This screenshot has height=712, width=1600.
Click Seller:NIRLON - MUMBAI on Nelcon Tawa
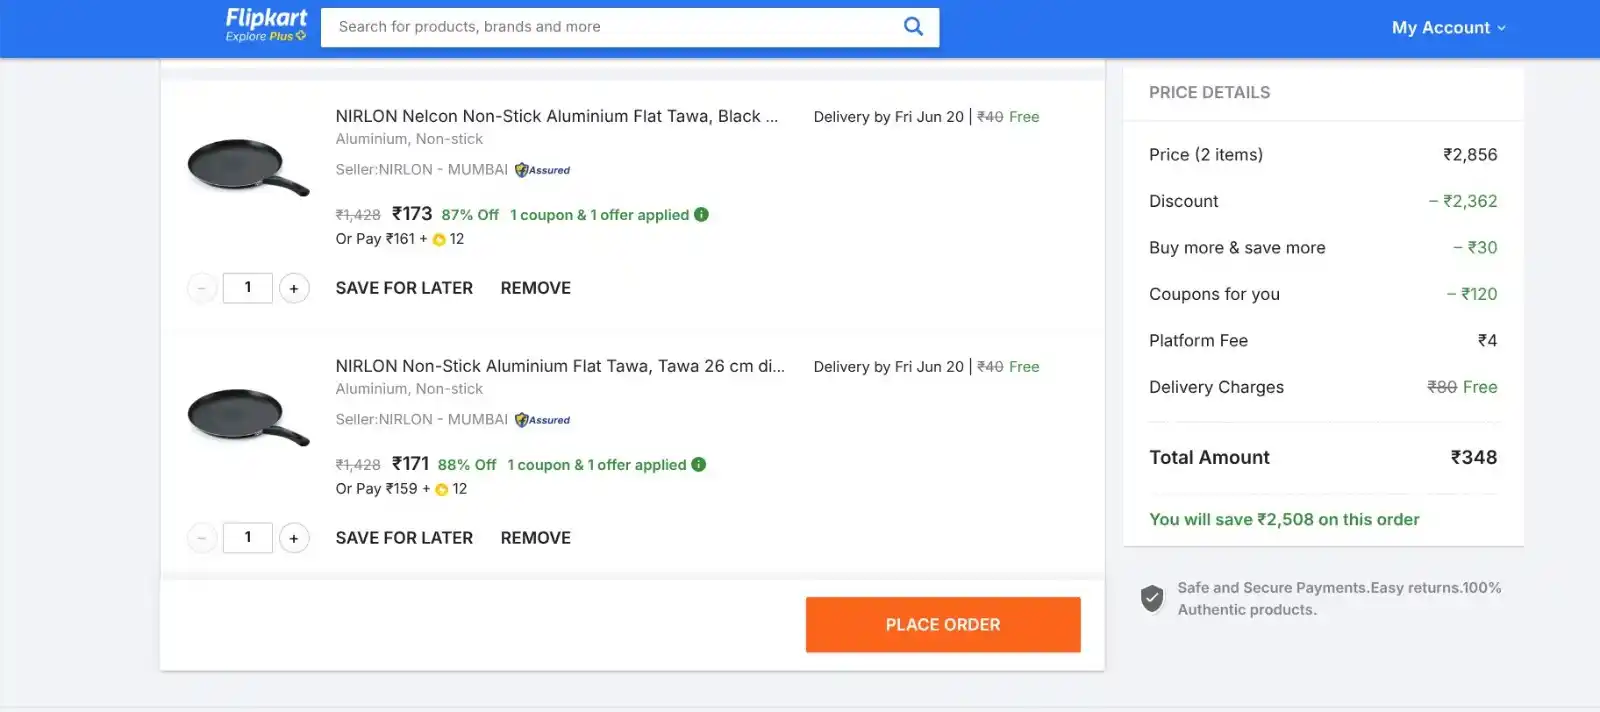[421, 170]
